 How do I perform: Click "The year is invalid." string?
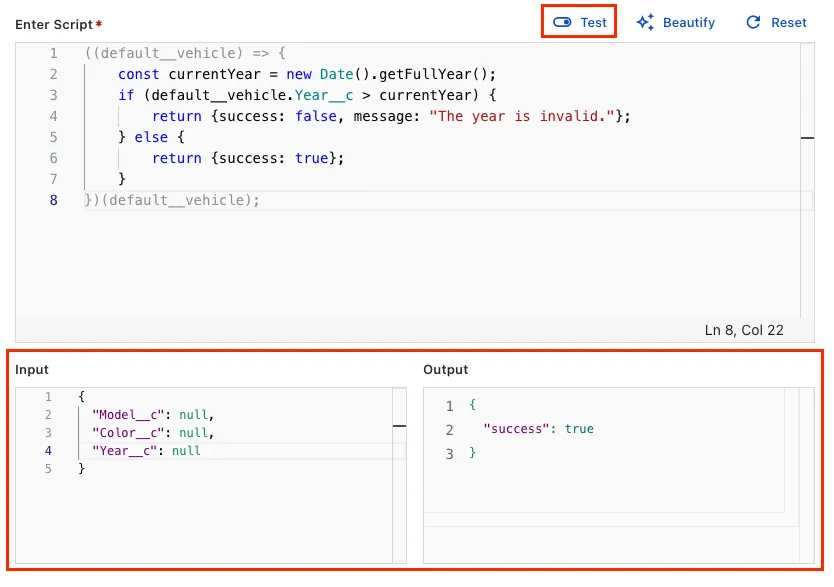click(522, 116)
